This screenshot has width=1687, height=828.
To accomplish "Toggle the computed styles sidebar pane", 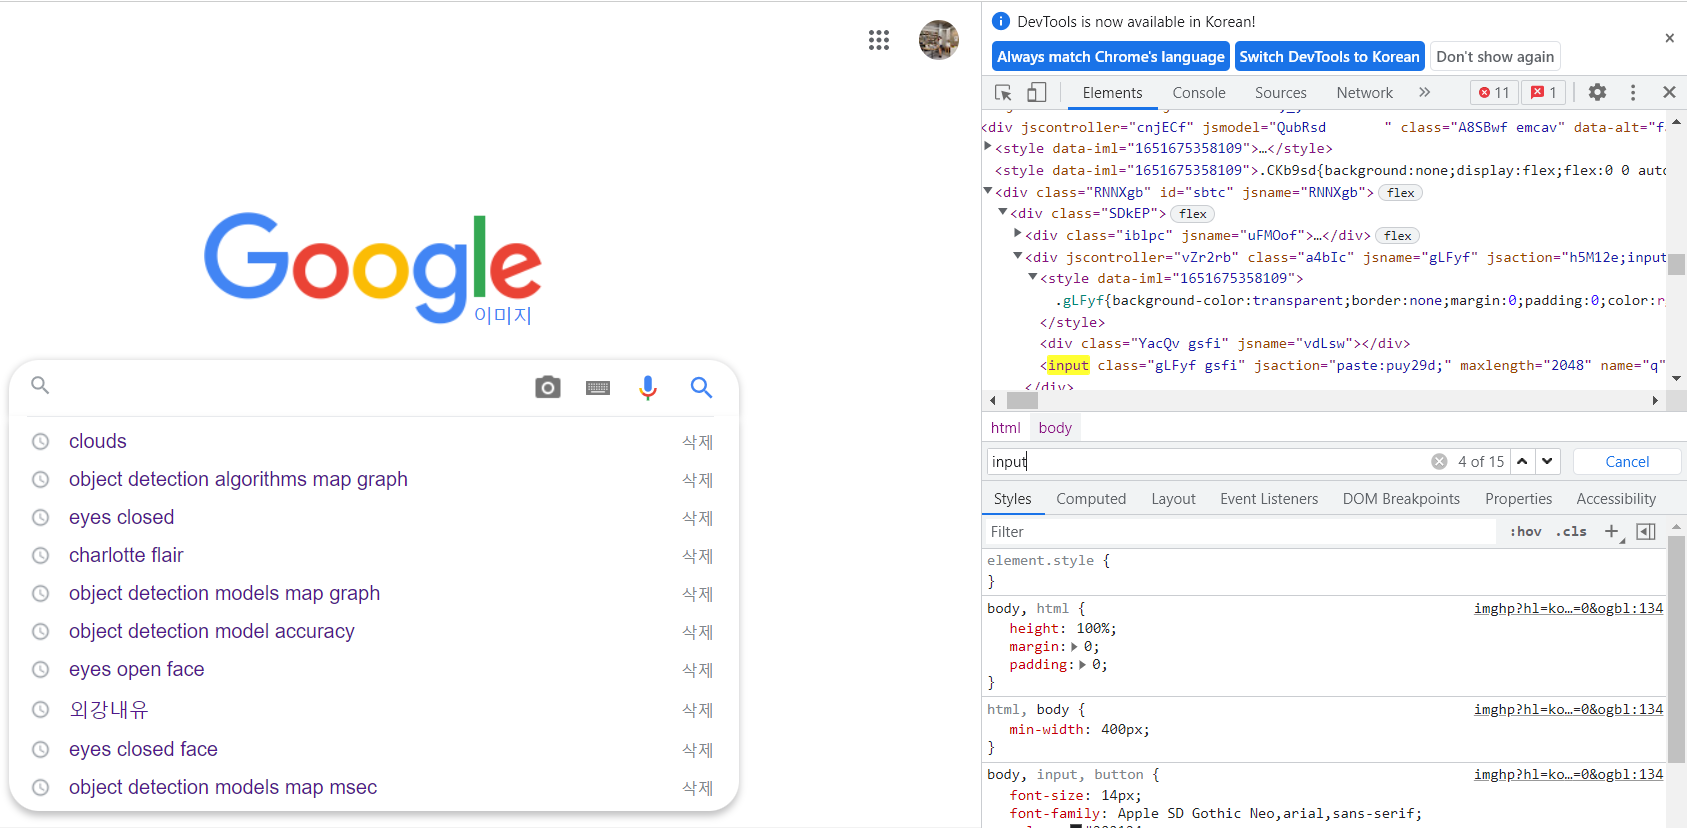I will [1646, 531].
